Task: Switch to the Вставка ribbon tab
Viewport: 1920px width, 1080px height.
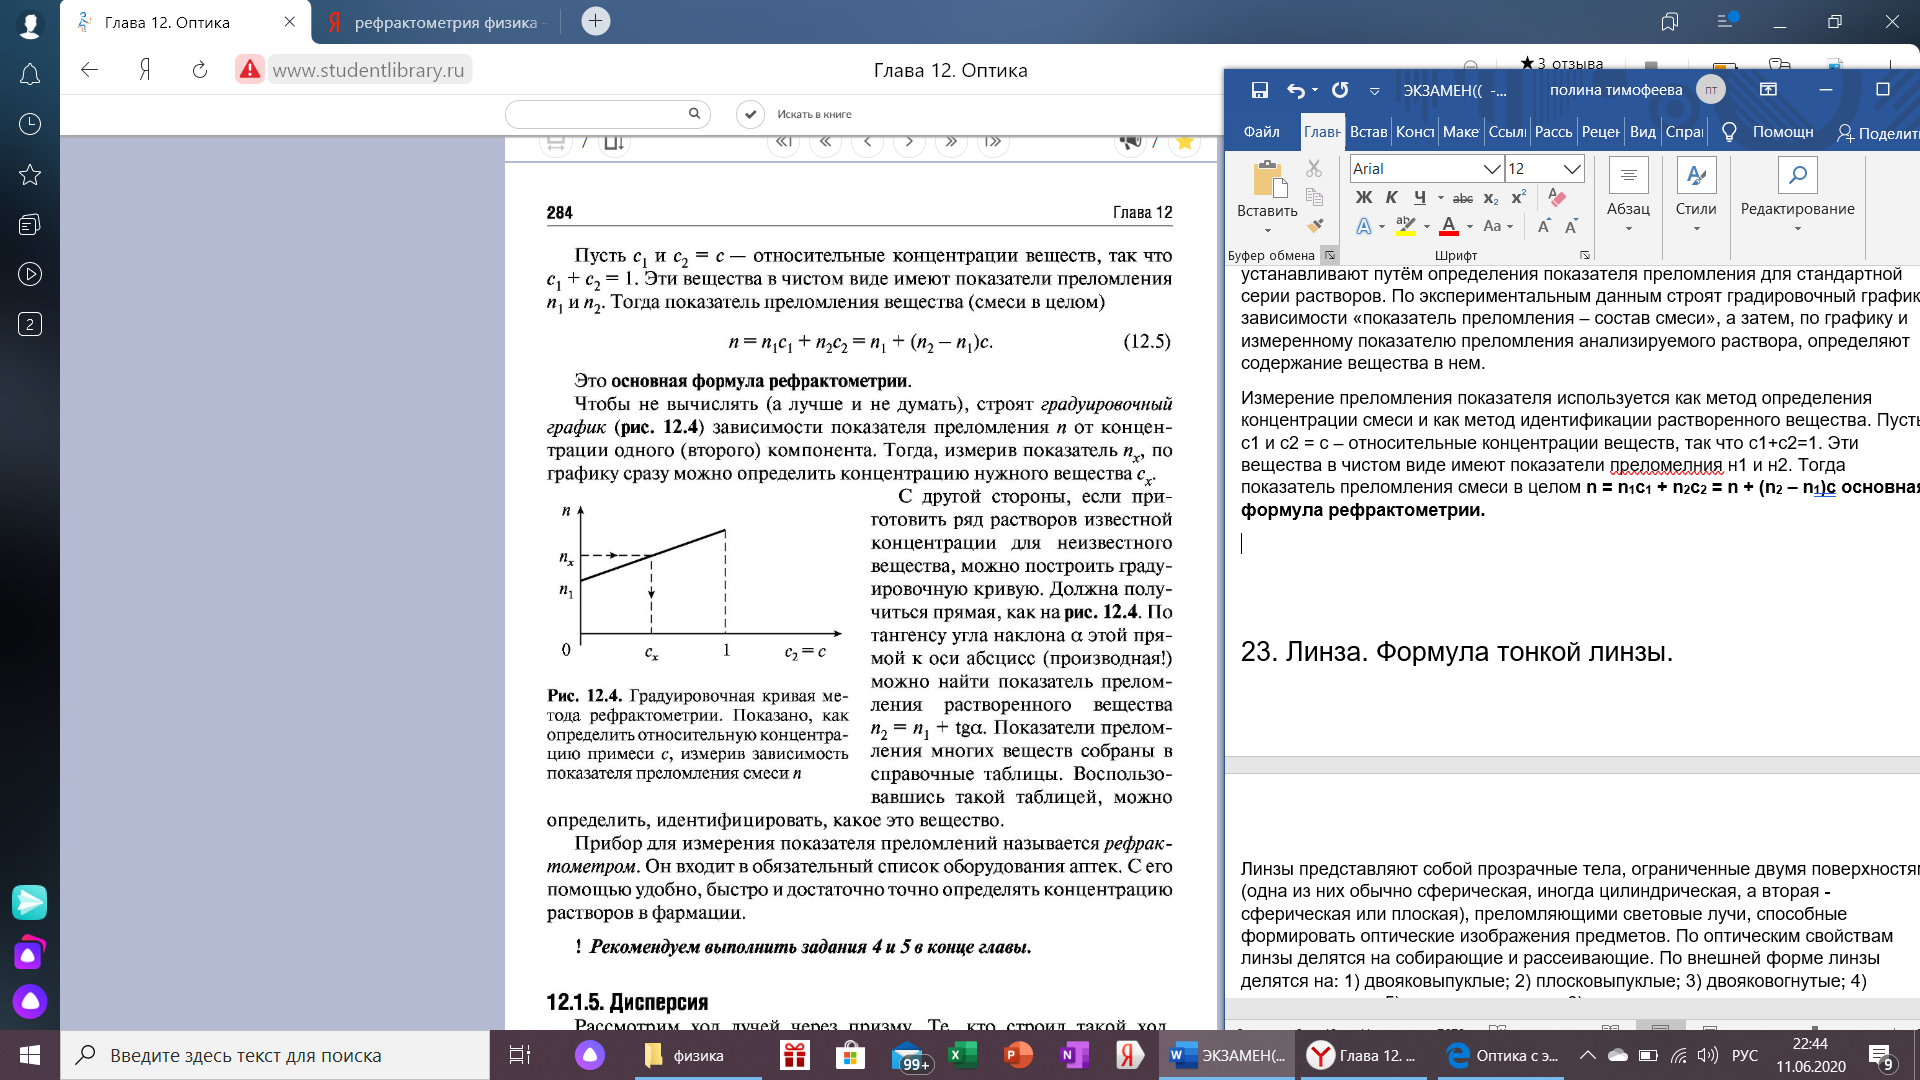Action: (x=1368, y=132)
